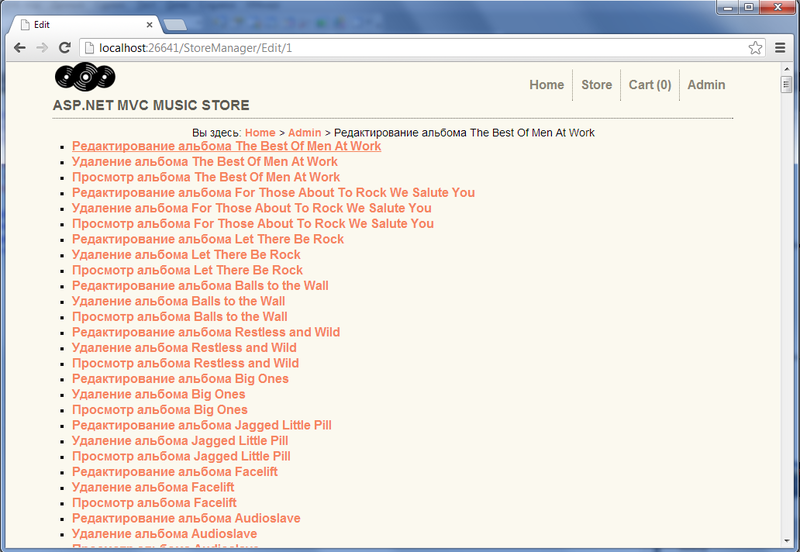Open Просмотр альбома Balls to the Wall
This screenshot has width=800, height=552.
180,317
